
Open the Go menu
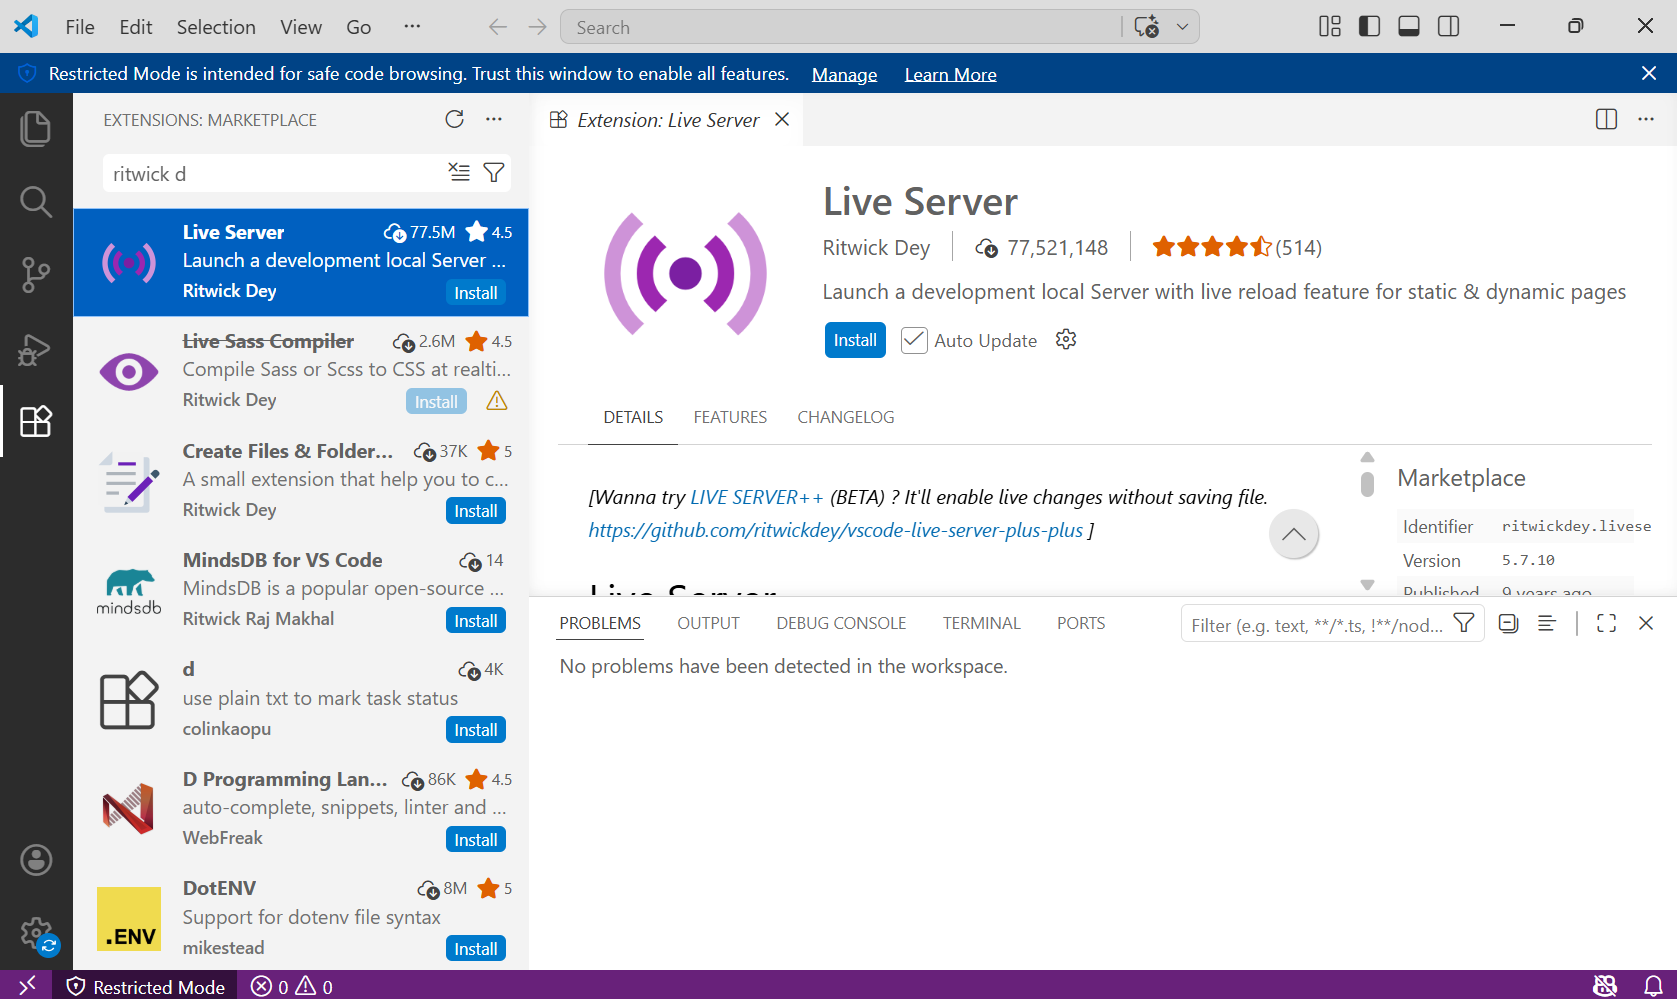click(x=358, y=27)
